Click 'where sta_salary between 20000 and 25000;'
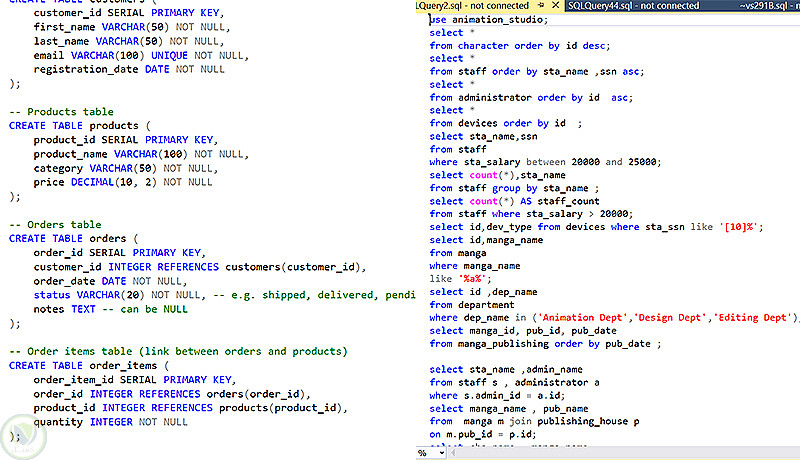The height and width of the screenshot is (460, 800). click(x=545, y=162)
